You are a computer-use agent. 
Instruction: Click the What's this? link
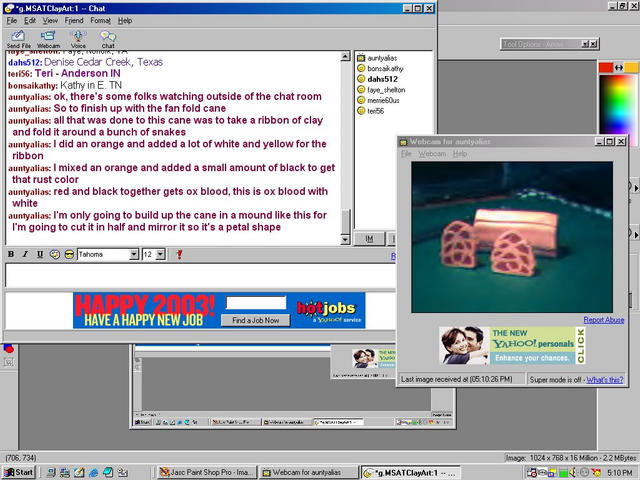point(605,380)
